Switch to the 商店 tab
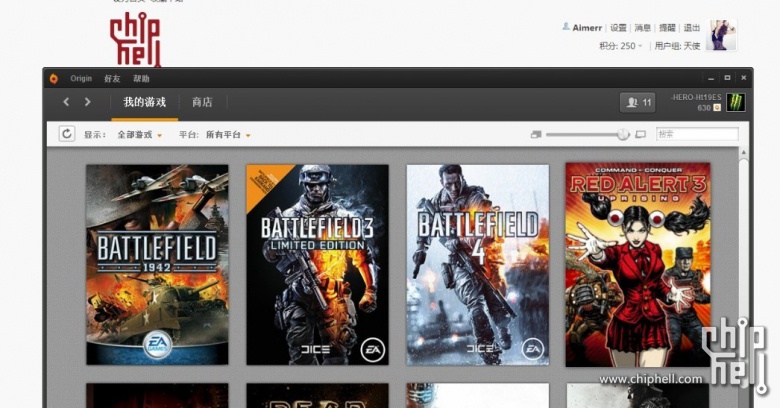The height and width of the screenshot is (408, 780). (x=202, y=102)
